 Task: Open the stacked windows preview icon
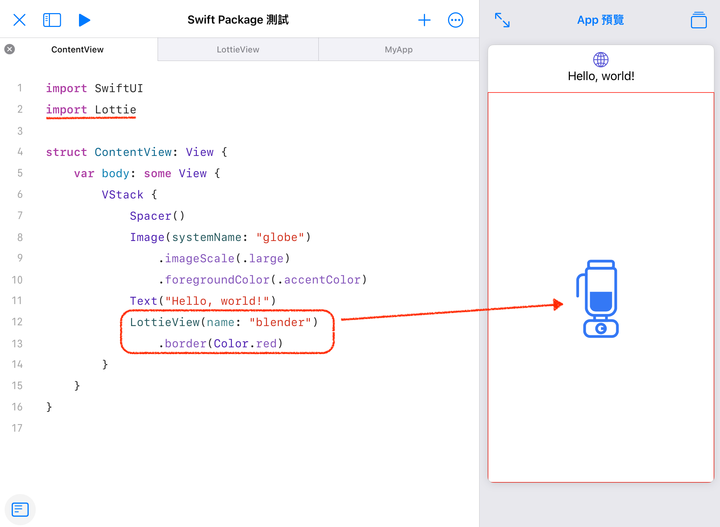[x=698, y=20]
